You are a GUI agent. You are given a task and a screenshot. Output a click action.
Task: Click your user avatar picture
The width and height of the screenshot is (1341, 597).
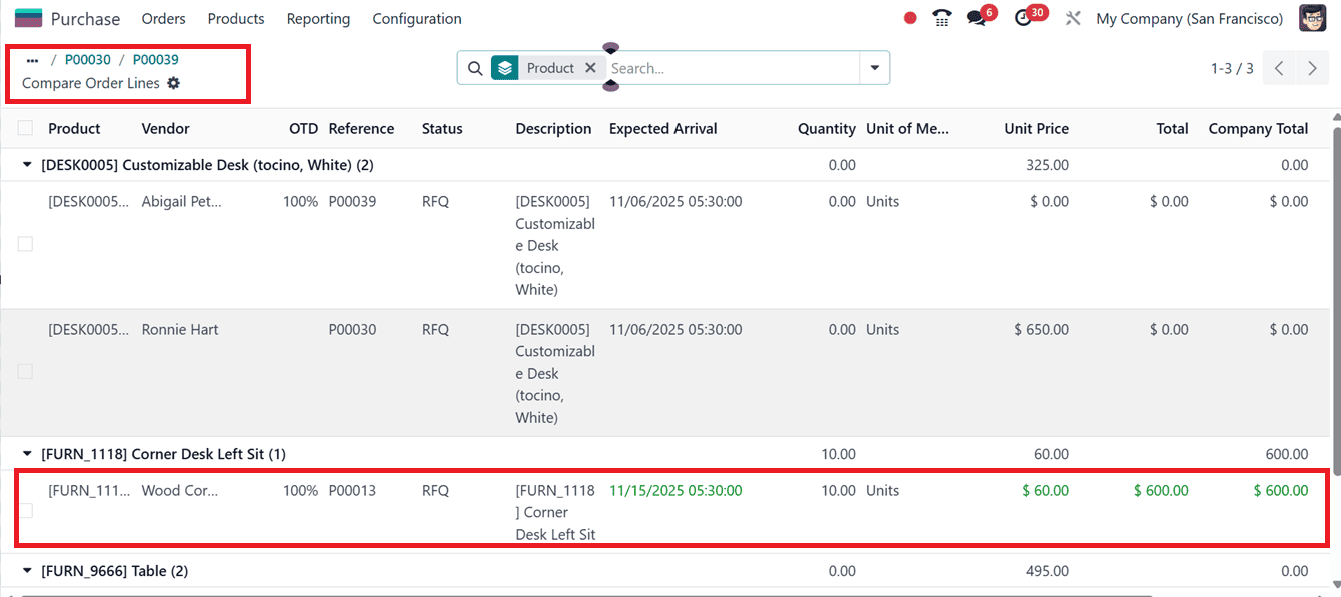pos(1312,17)
